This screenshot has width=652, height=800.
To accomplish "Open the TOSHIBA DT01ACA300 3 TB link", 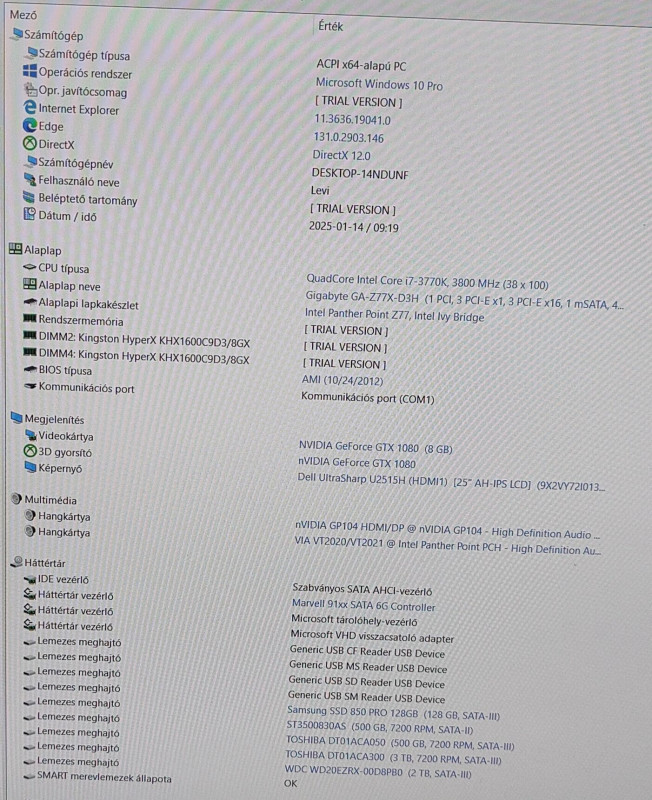I will pyautogui.click(x=393, y=757).
